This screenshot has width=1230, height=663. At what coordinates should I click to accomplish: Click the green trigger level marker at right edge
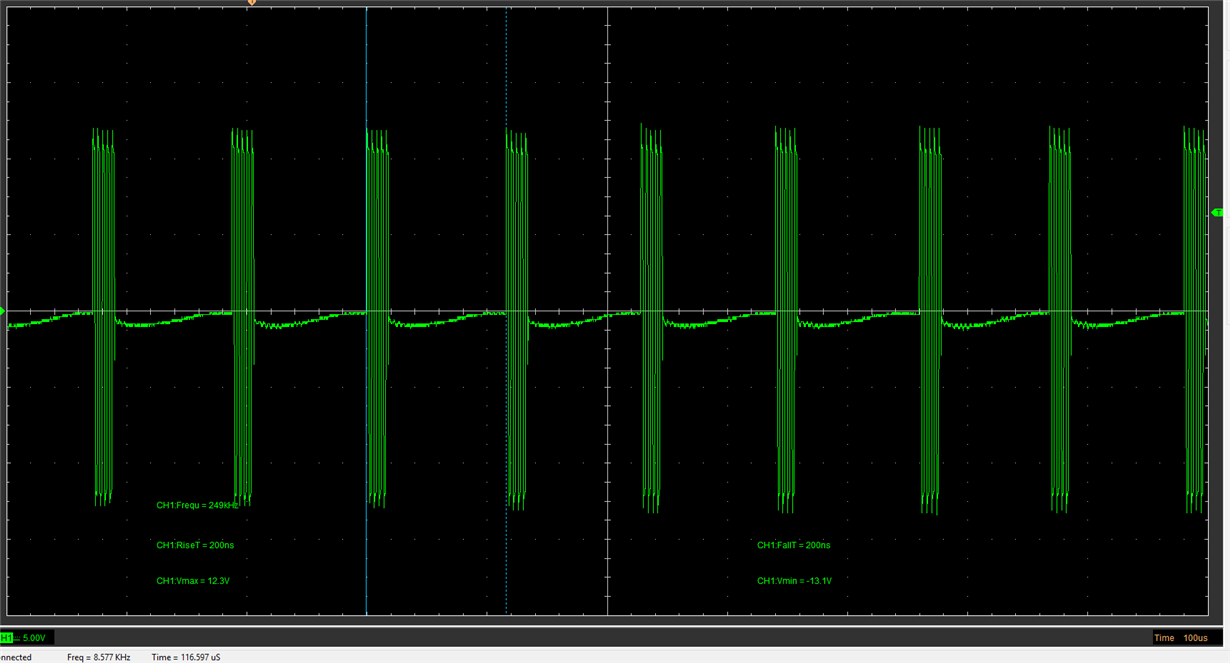pos(1217,213)
